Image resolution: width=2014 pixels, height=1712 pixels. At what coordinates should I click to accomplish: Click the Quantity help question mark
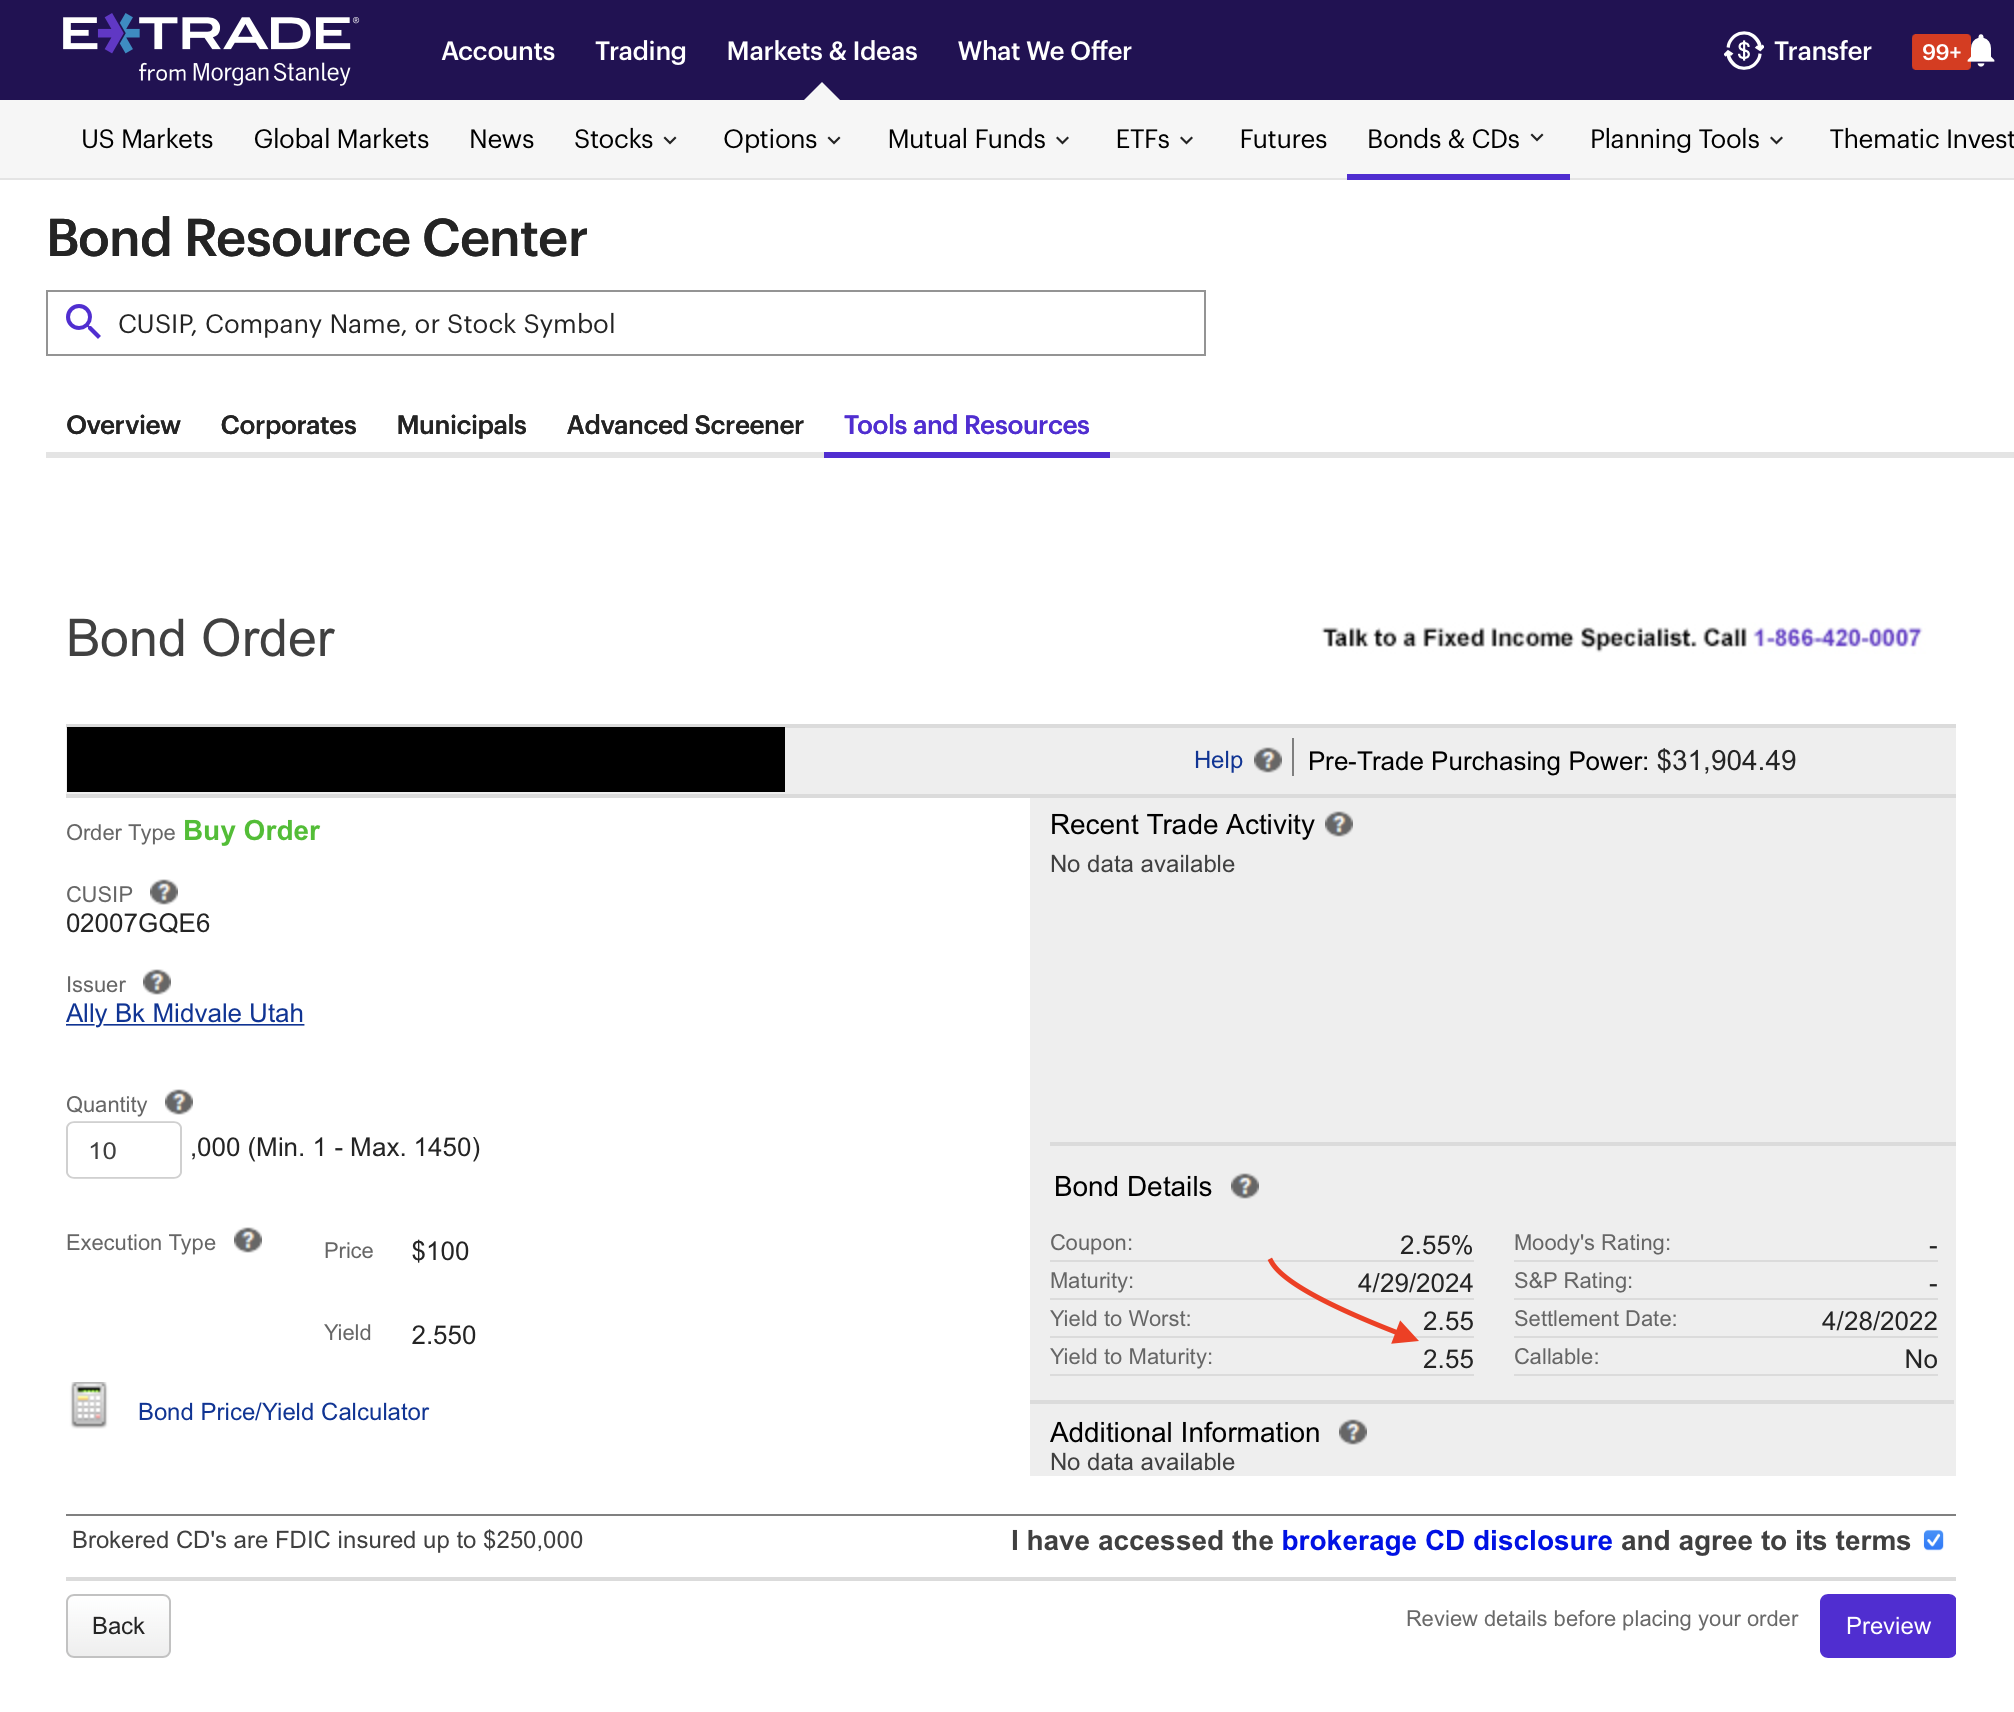(x=179, y=1102)
